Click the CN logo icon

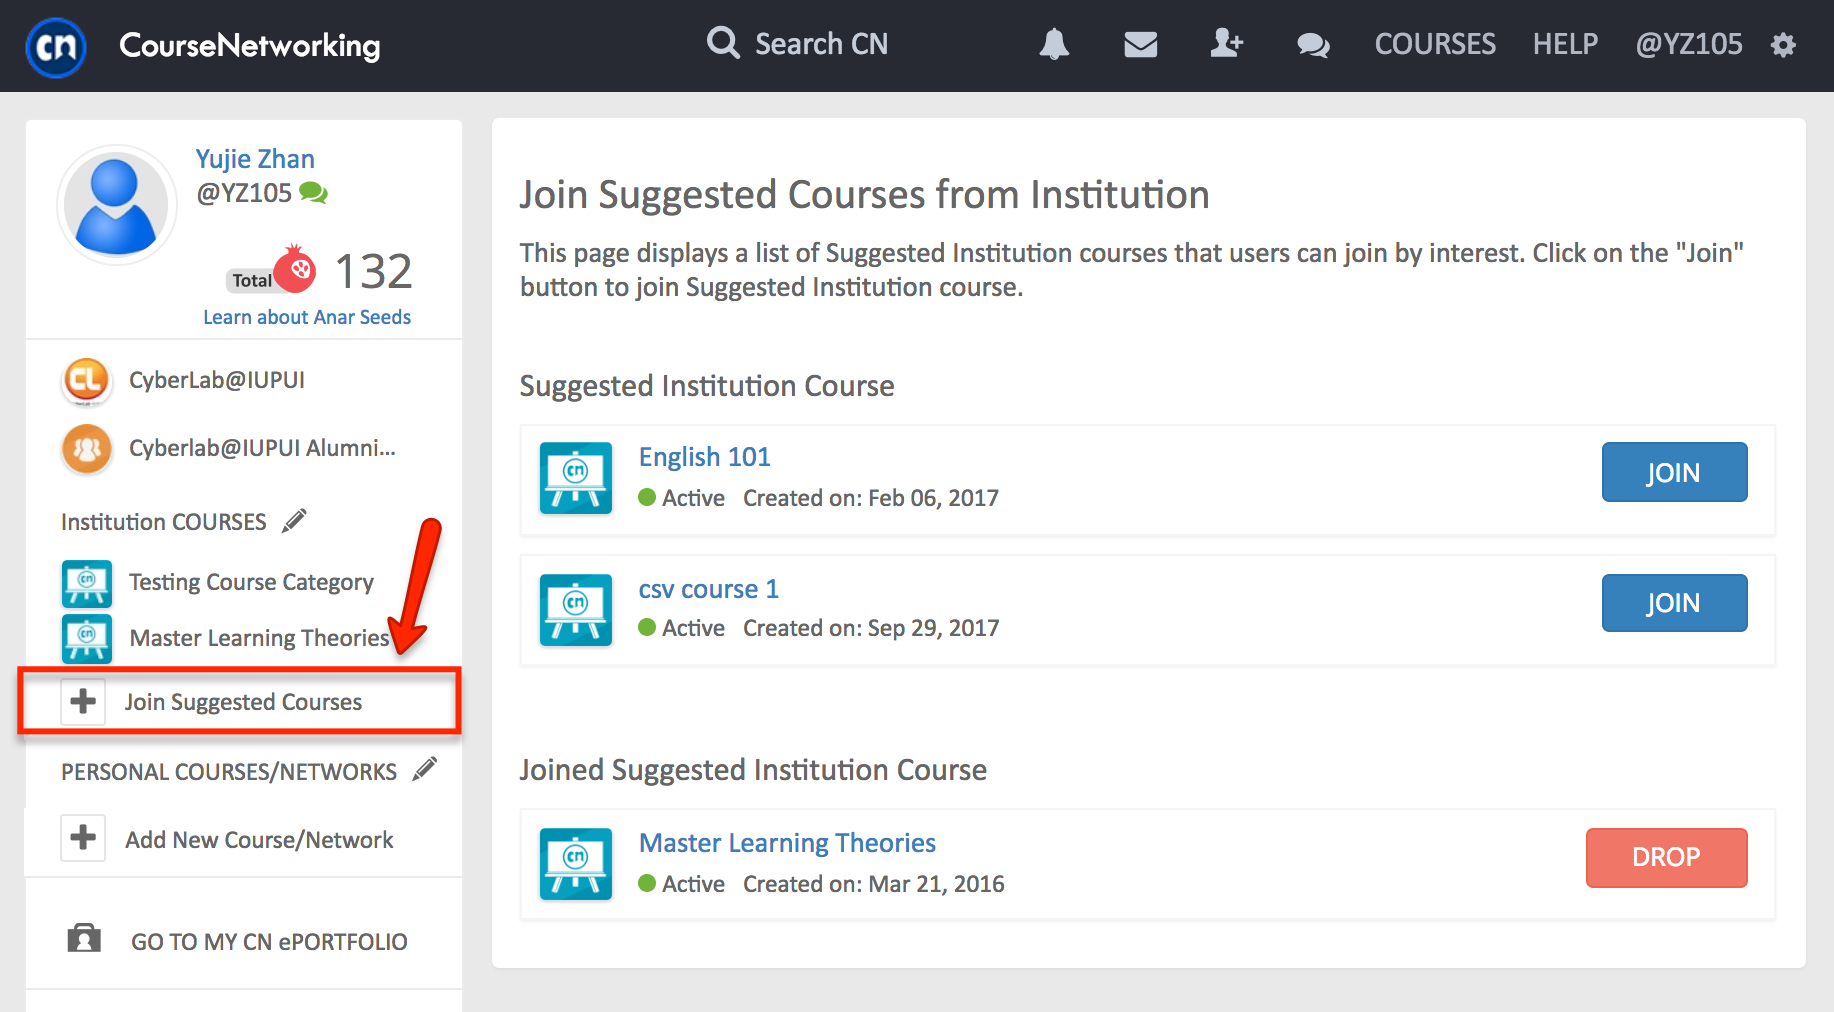click(x=56, y=46)
